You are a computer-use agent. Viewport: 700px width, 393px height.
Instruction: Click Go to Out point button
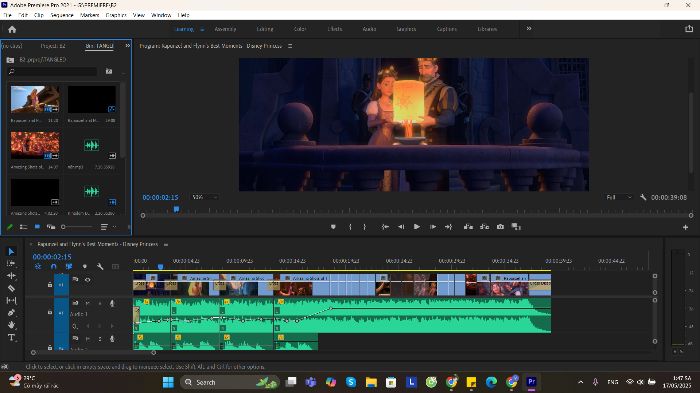tap(448, 227)
